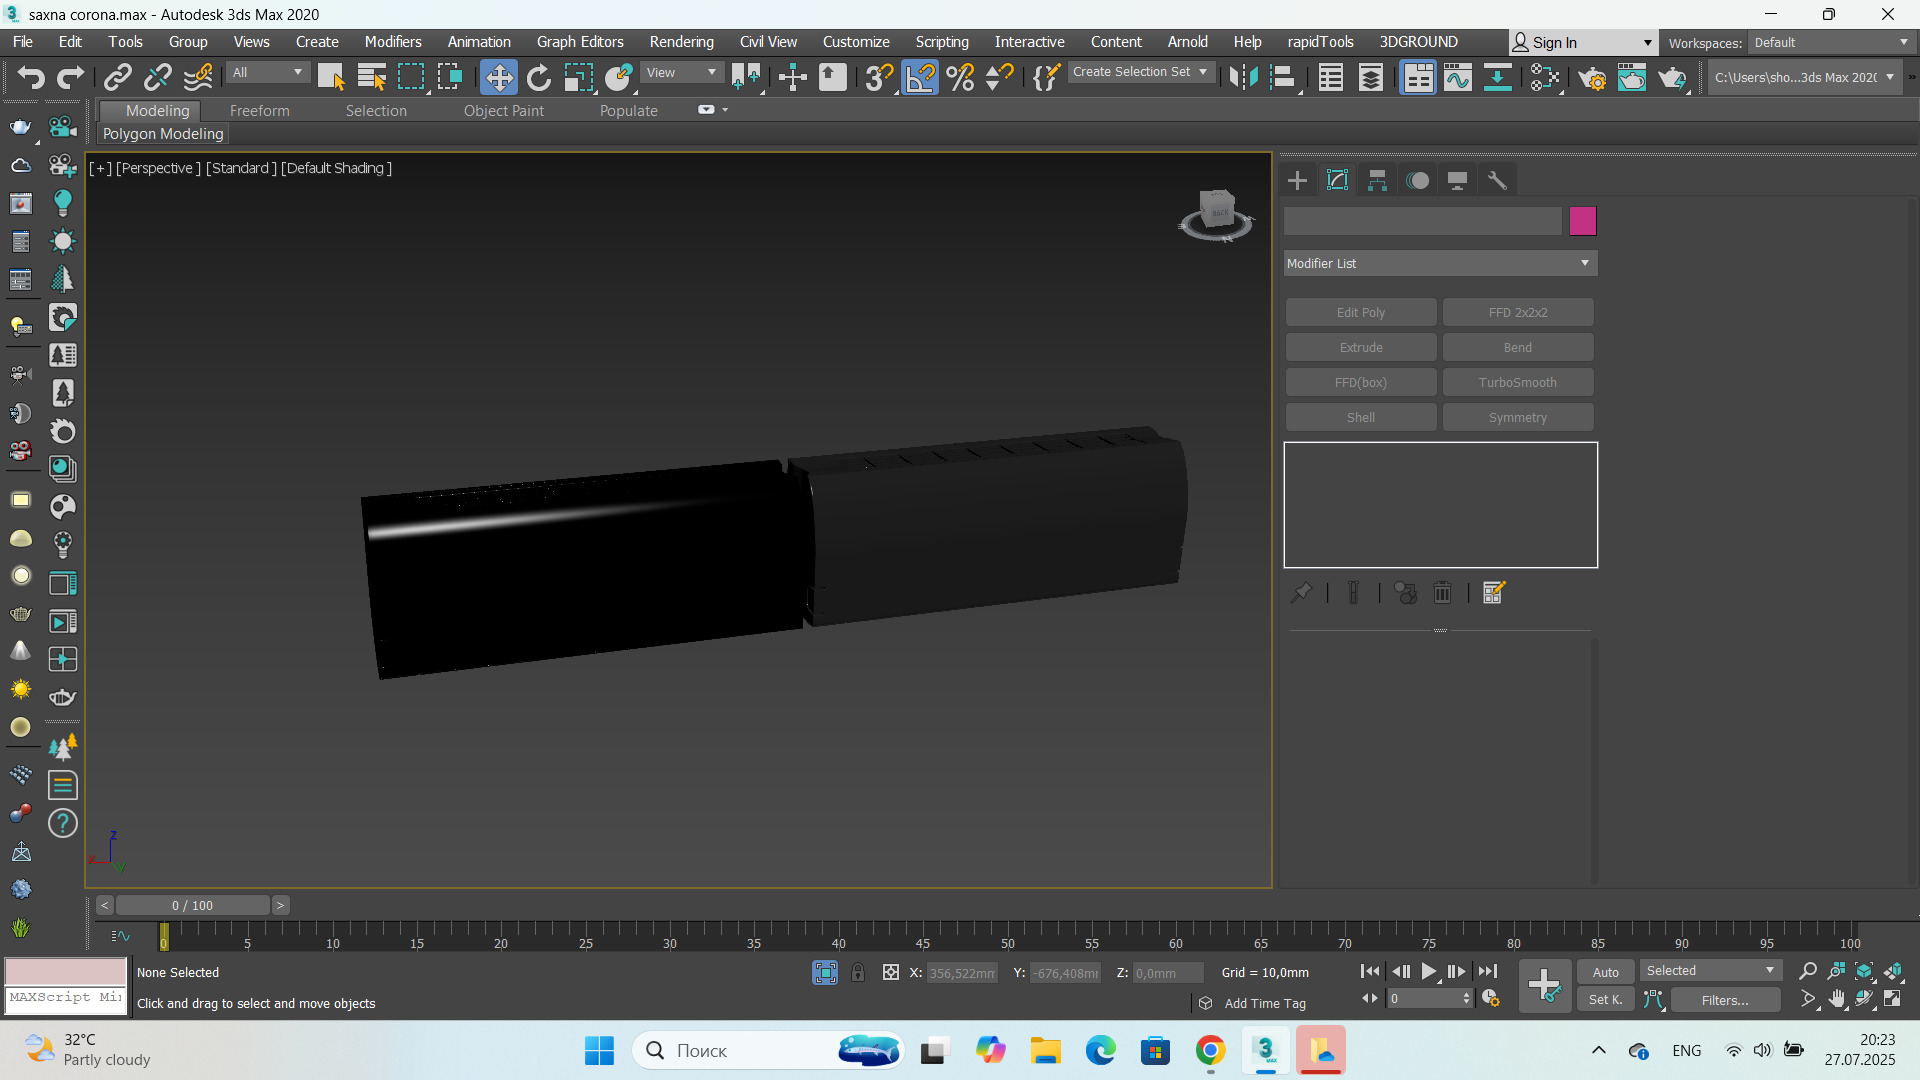Screen dimensions: 1920x1080
Task: Select the Undo arrow icon
Action: [x=30, y=77]
